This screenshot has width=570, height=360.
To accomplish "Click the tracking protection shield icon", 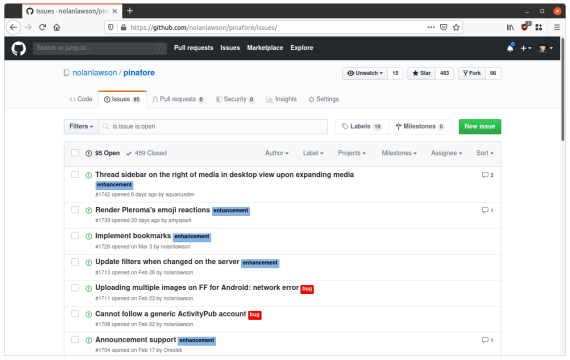I will [x=111, y=27].
